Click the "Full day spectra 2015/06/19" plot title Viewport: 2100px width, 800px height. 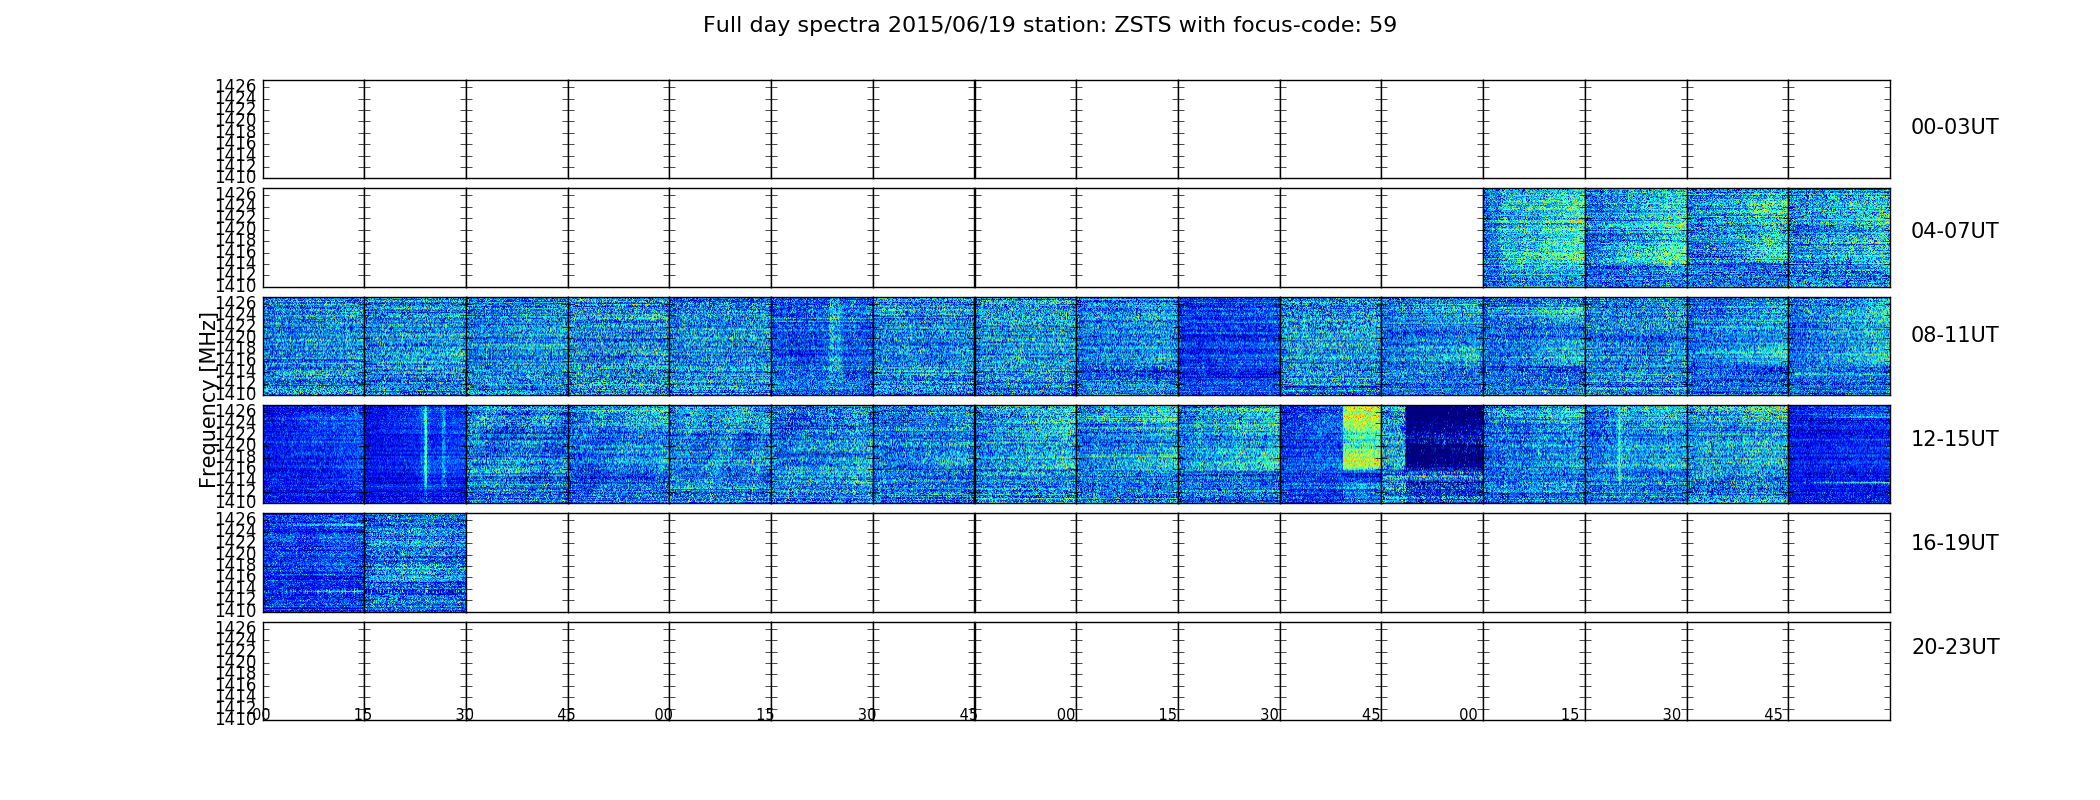[x=1049, y=25]
